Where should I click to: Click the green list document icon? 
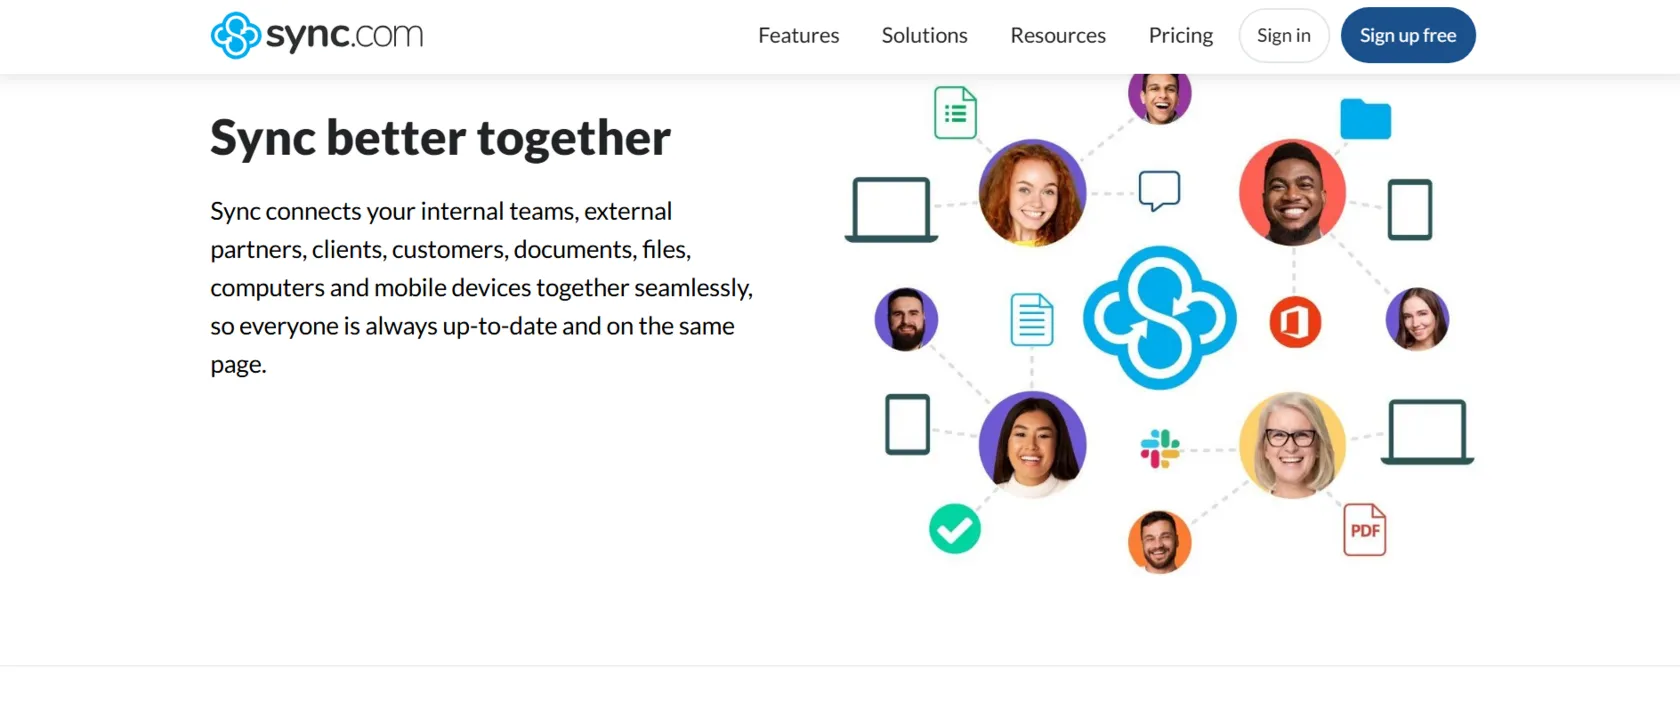(955, 113)
